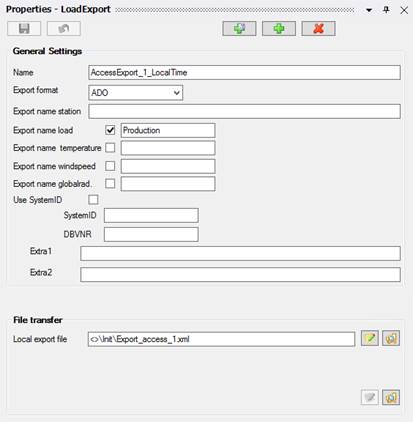The height and width of the screenshot is (422, 413).
Task: Click browse icon beside Local export file
Action: point(391,339)
